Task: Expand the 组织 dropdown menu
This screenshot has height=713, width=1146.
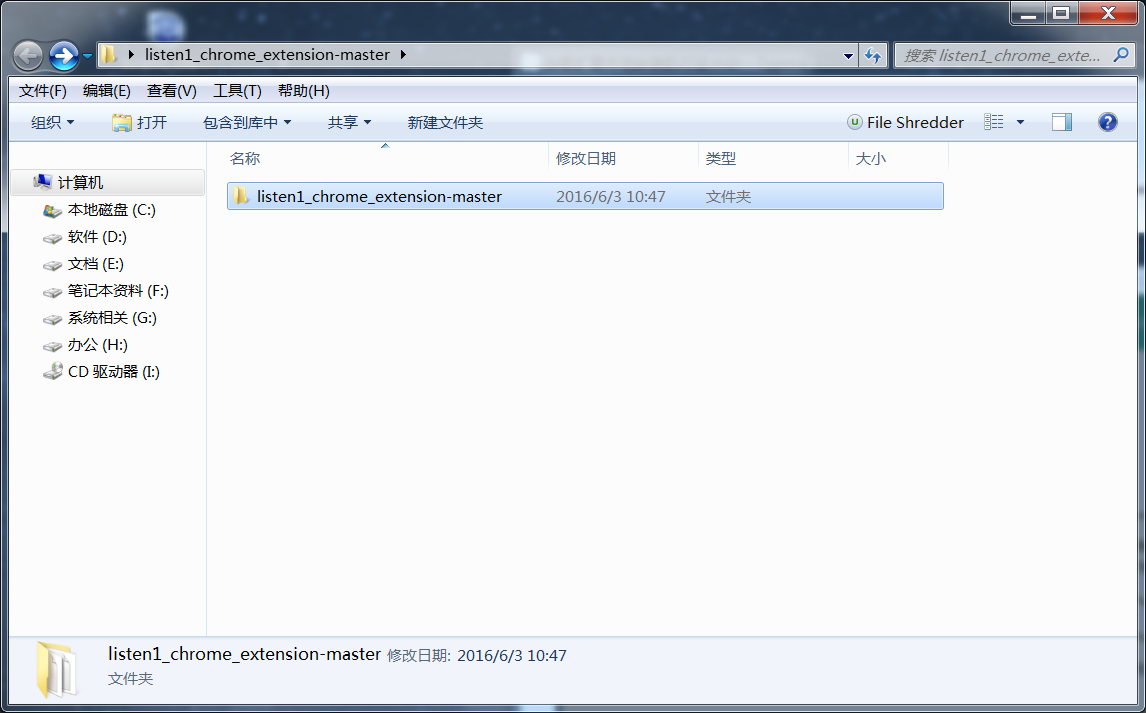Action: [53, 122]
